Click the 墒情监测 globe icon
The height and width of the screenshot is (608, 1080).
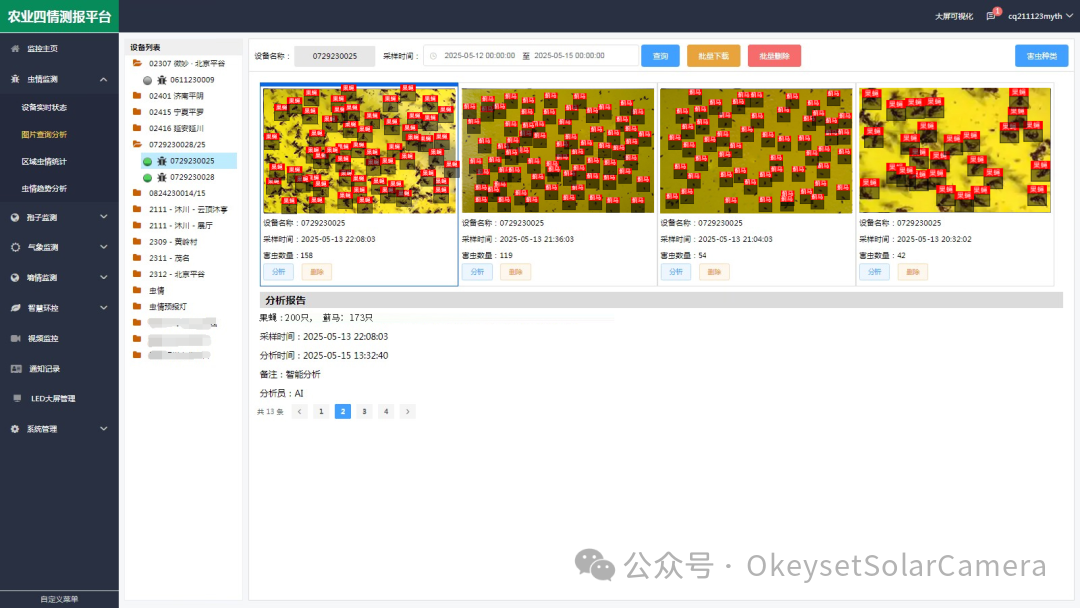[x=15, y=277]
